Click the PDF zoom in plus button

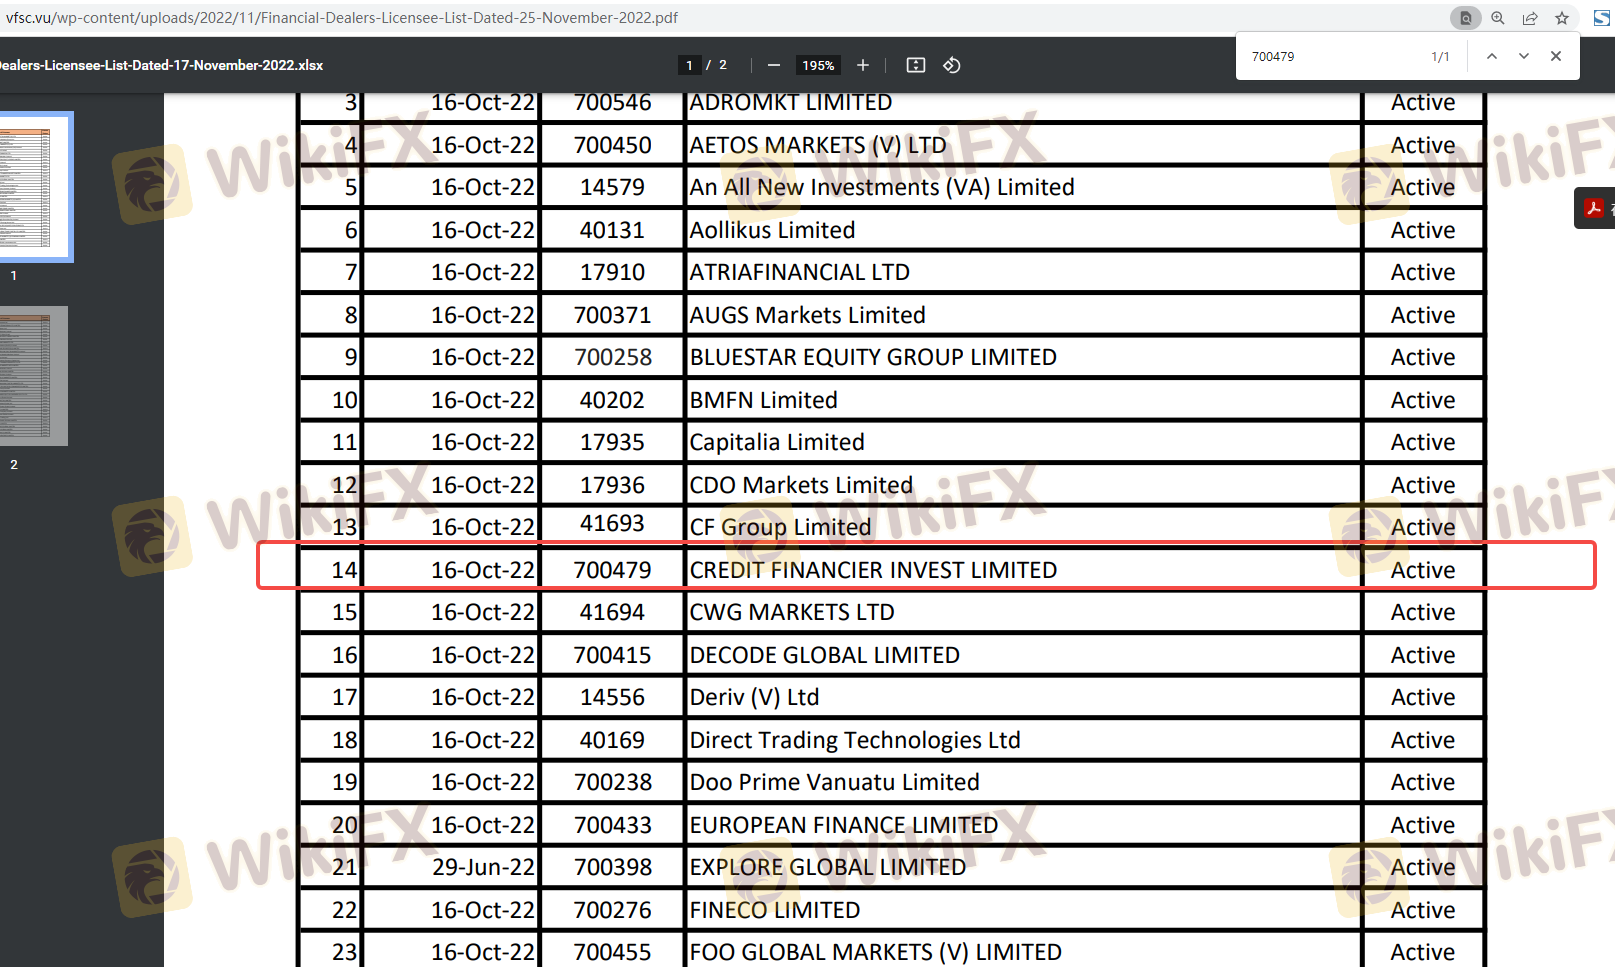tap(863, 65)
